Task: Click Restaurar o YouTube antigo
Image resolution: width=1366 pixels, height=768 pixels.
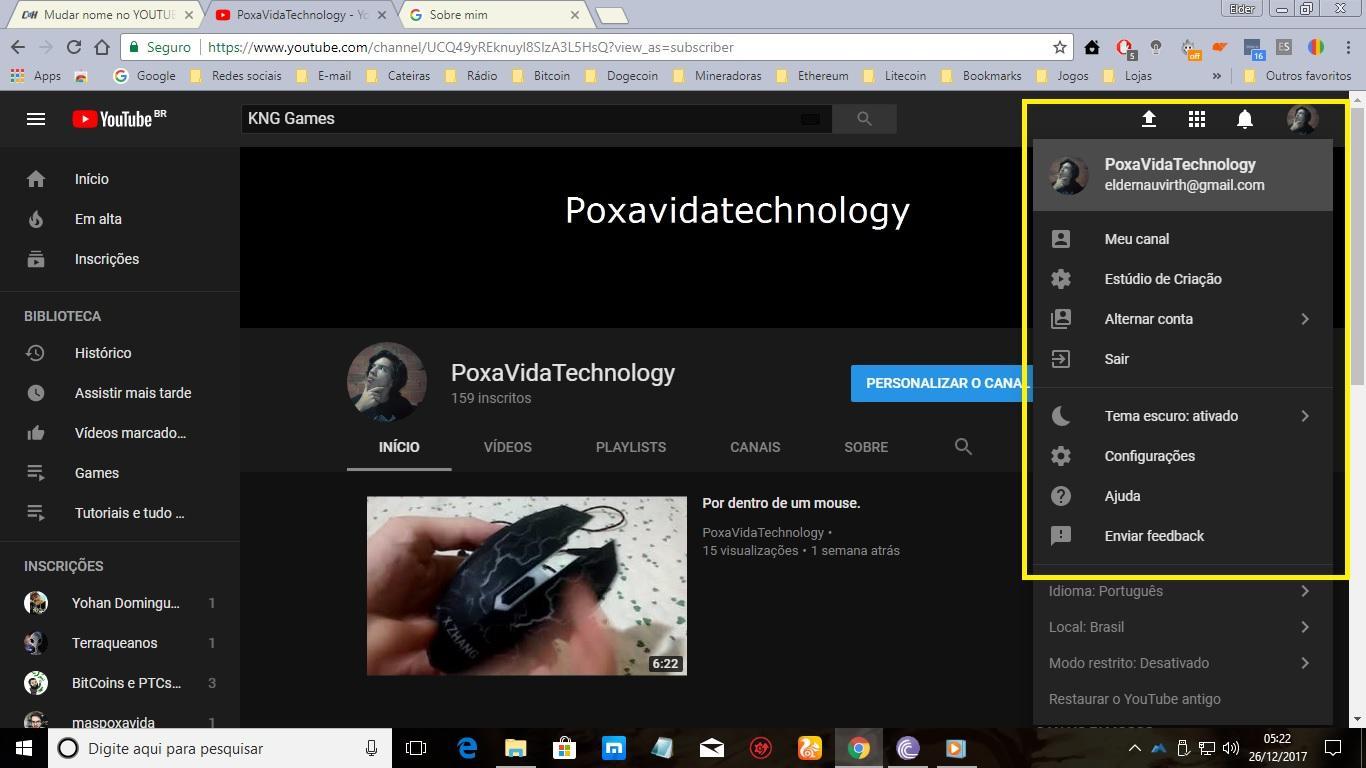Action: tap(1135, 699)
